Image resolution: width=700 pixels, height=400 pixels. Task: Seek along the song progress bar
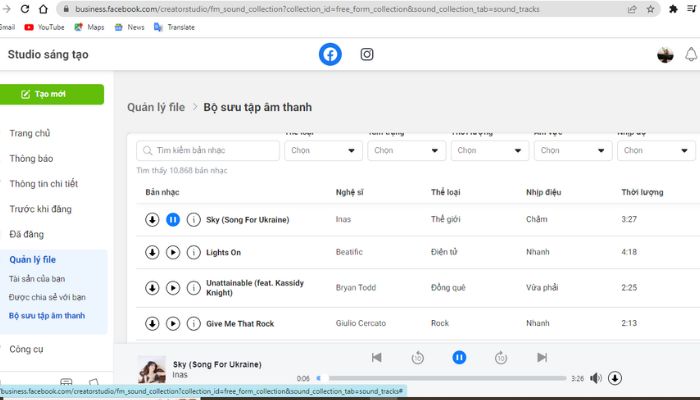tap(442, 378)
